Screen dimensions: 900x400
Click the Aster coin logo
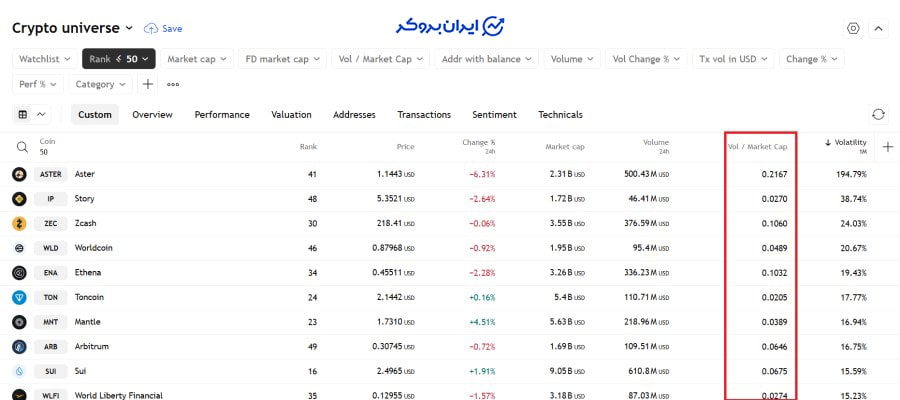pos(19,174)
